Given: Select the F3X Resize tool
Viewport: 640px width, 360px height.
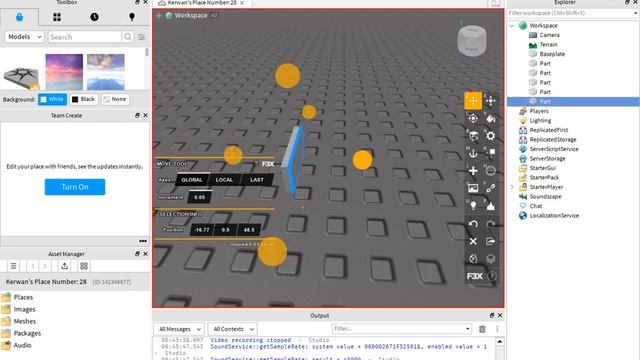Looking at the screenshot, I should [491, 101].
